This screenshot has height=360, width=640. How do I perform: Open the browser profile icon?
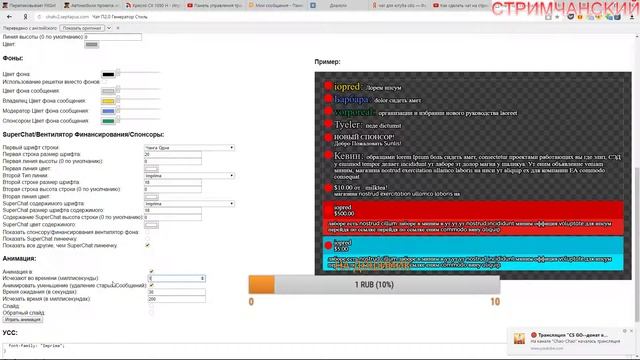(x=632, y=17)
